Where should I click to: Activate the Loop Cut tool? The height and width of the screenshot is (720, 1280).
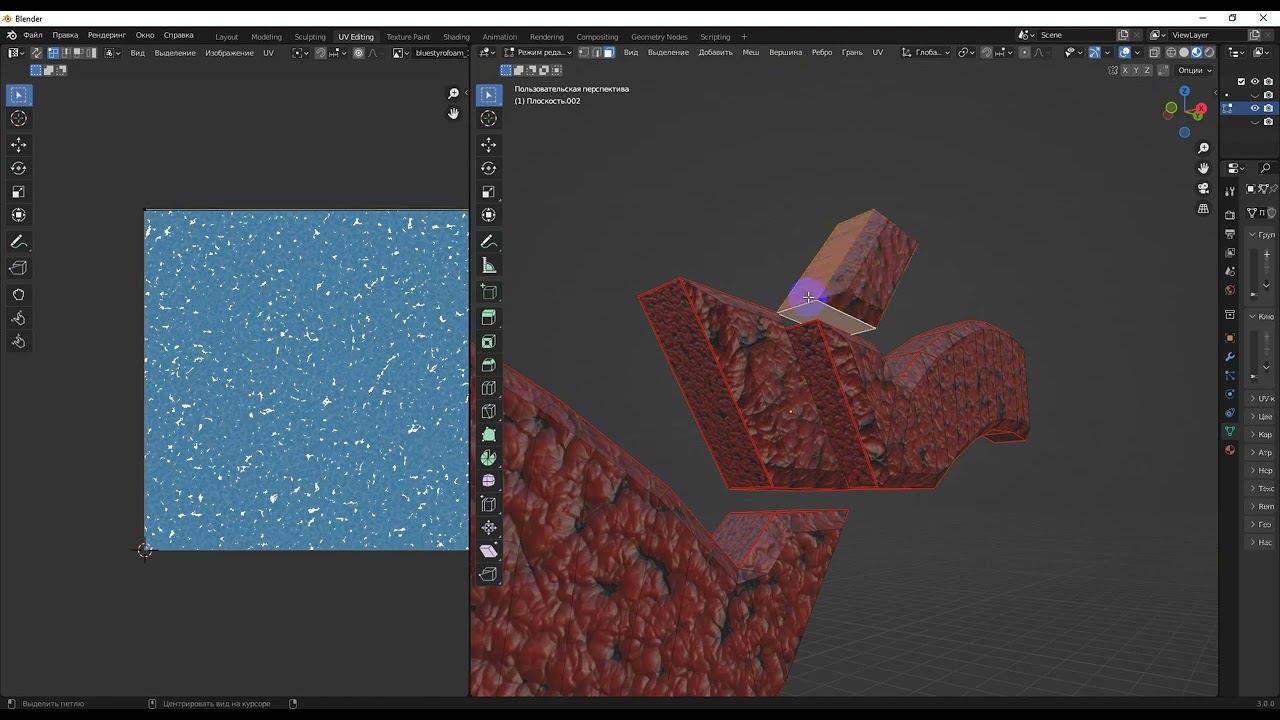click(489, 388)
